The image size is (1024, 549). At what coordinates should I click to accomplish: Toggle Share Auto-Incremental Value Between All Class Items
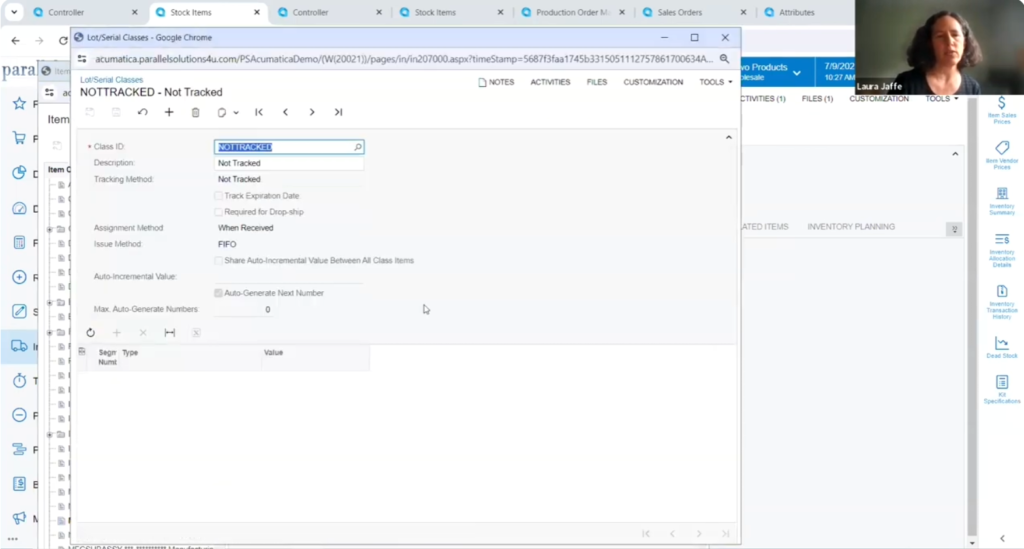click(x=218, y=260)
